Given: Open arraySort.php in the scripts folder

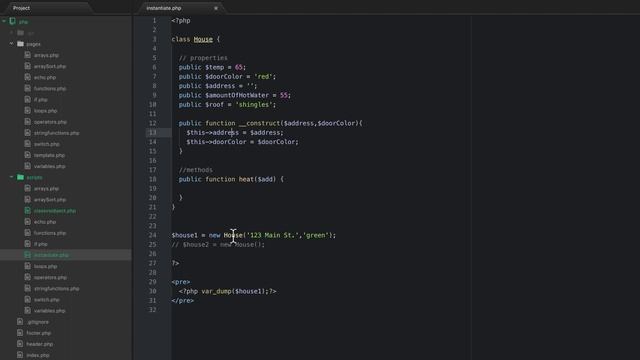Looking at the screenshot, I should point(50,200).
